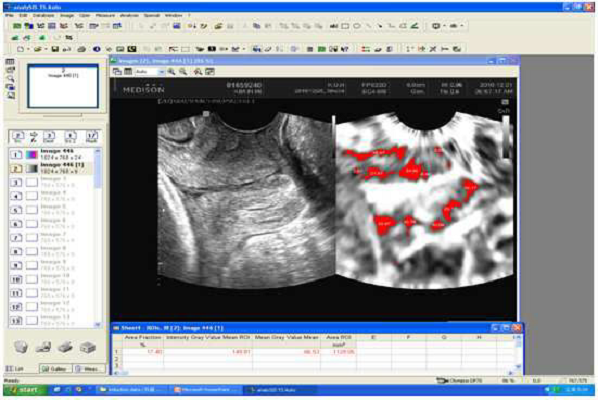Click the printer icon in the toolbar
Screen dimensions: 598x400
click(x=82, y=49)
